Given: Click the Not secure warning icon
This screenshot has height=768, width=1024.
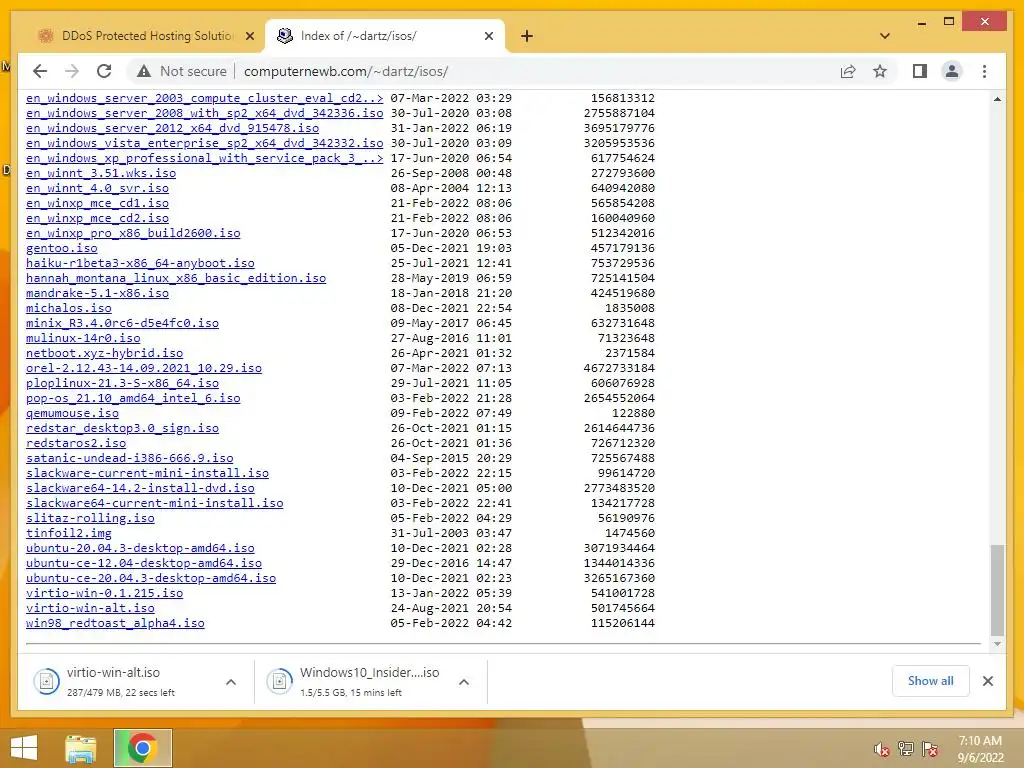Looking at the screenshot, I should (144, 71).
